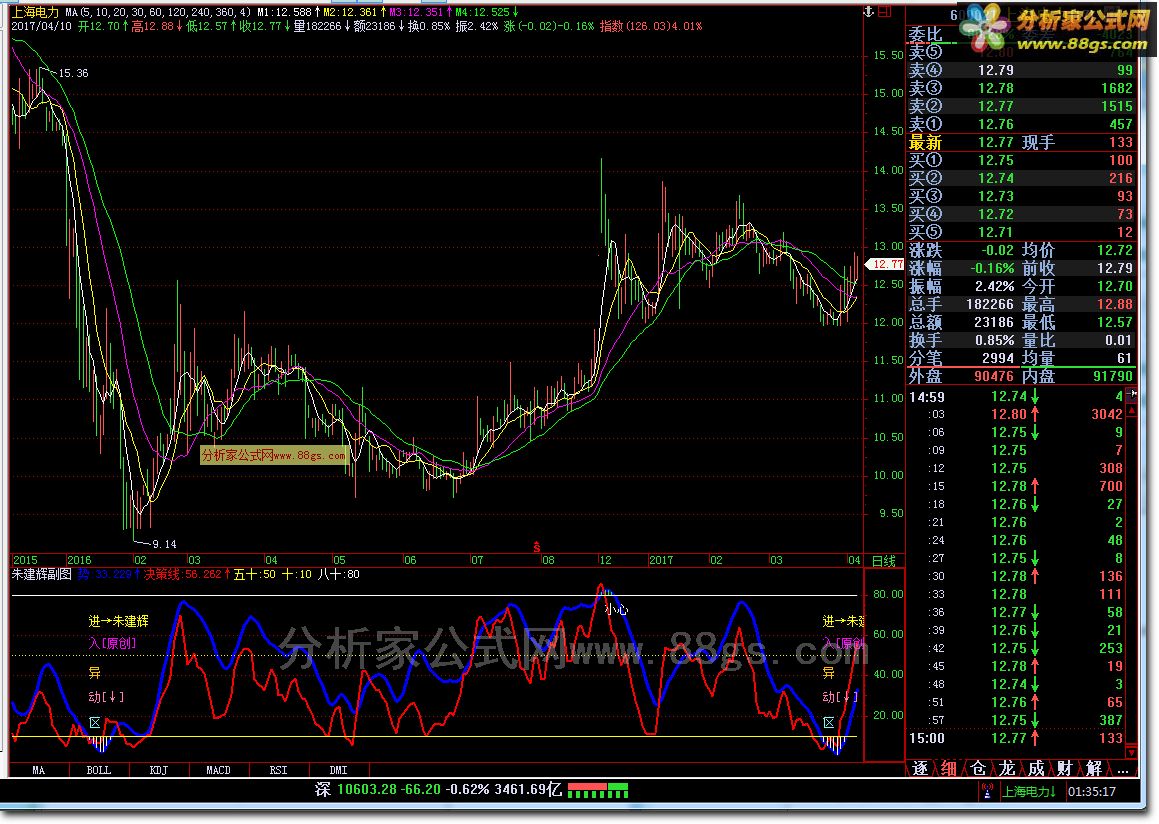
Task: Click the 总手 value 182266
Action: (990, 304)
